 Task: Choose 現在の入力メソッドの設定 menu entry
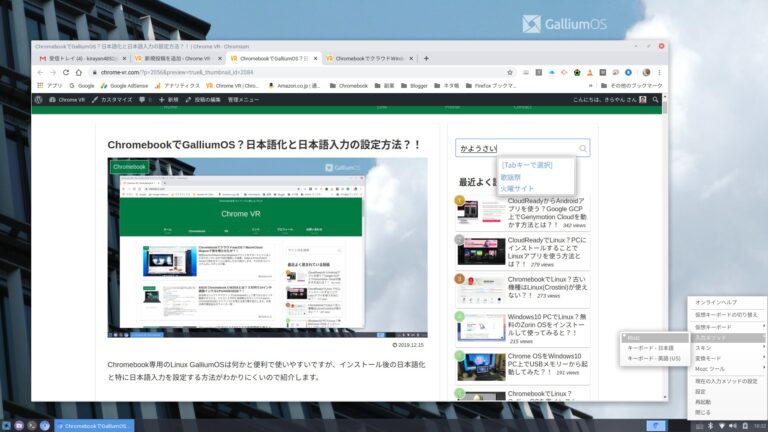tap(727, 381)
